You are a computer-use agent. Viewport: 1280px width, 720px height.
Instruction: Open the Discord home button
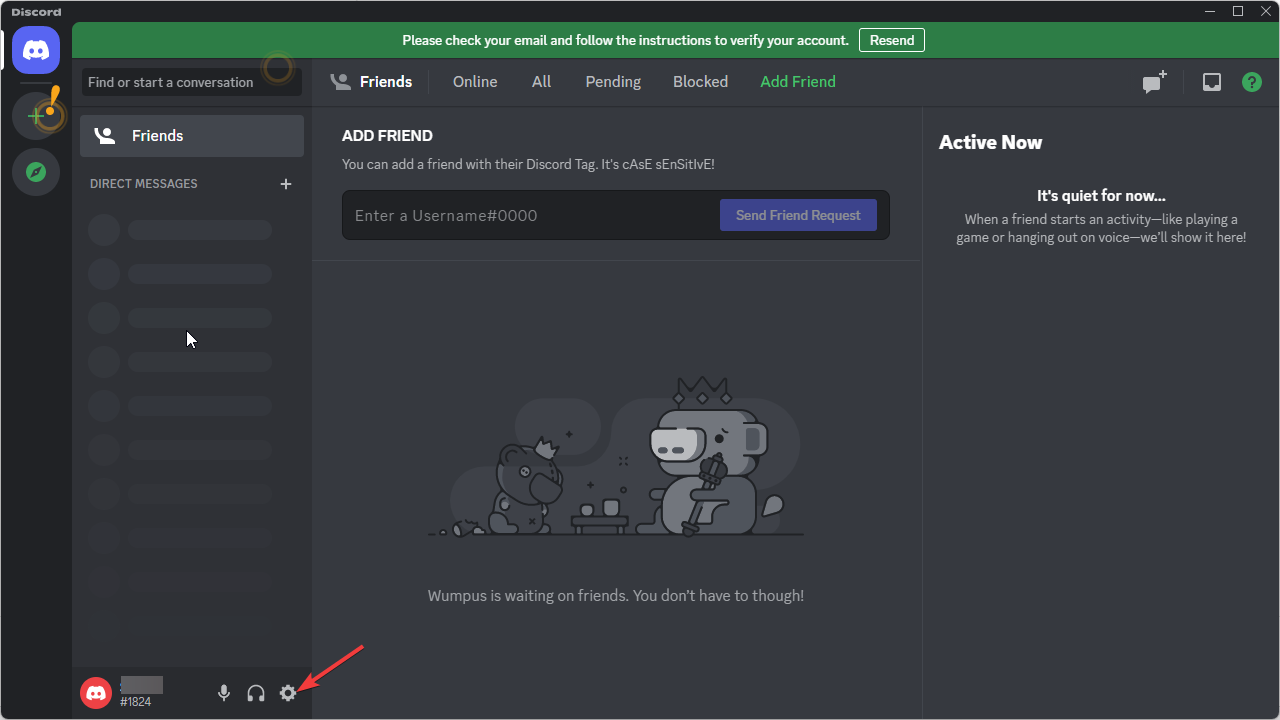[36, 50]
